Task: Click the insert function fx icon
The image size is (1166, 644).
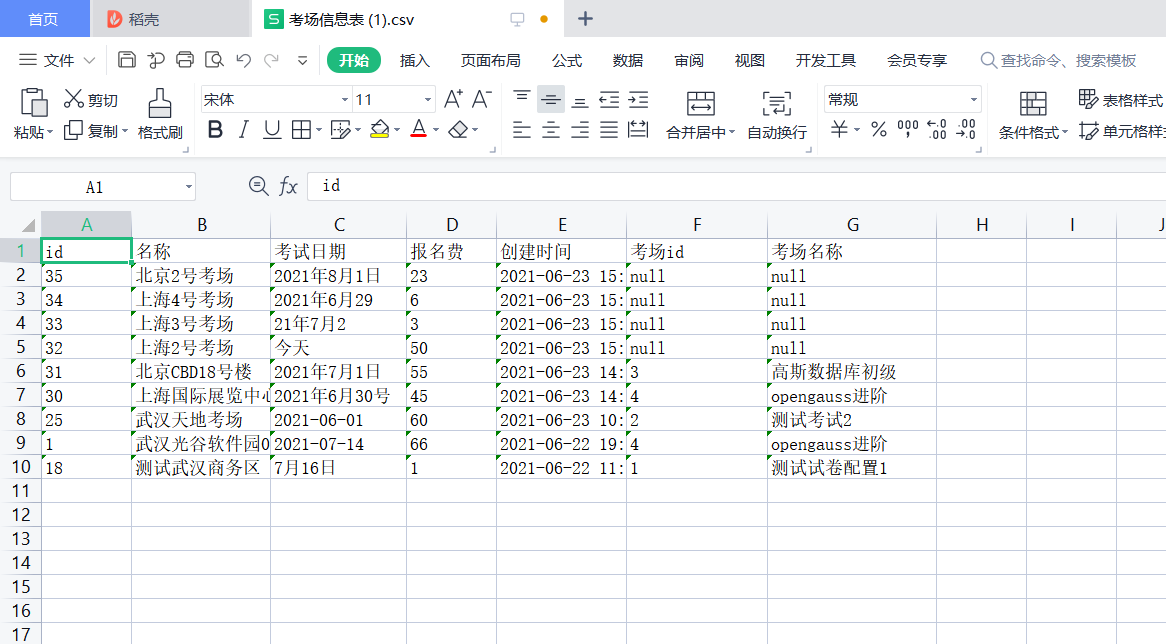Action: [x=289, y=186]
